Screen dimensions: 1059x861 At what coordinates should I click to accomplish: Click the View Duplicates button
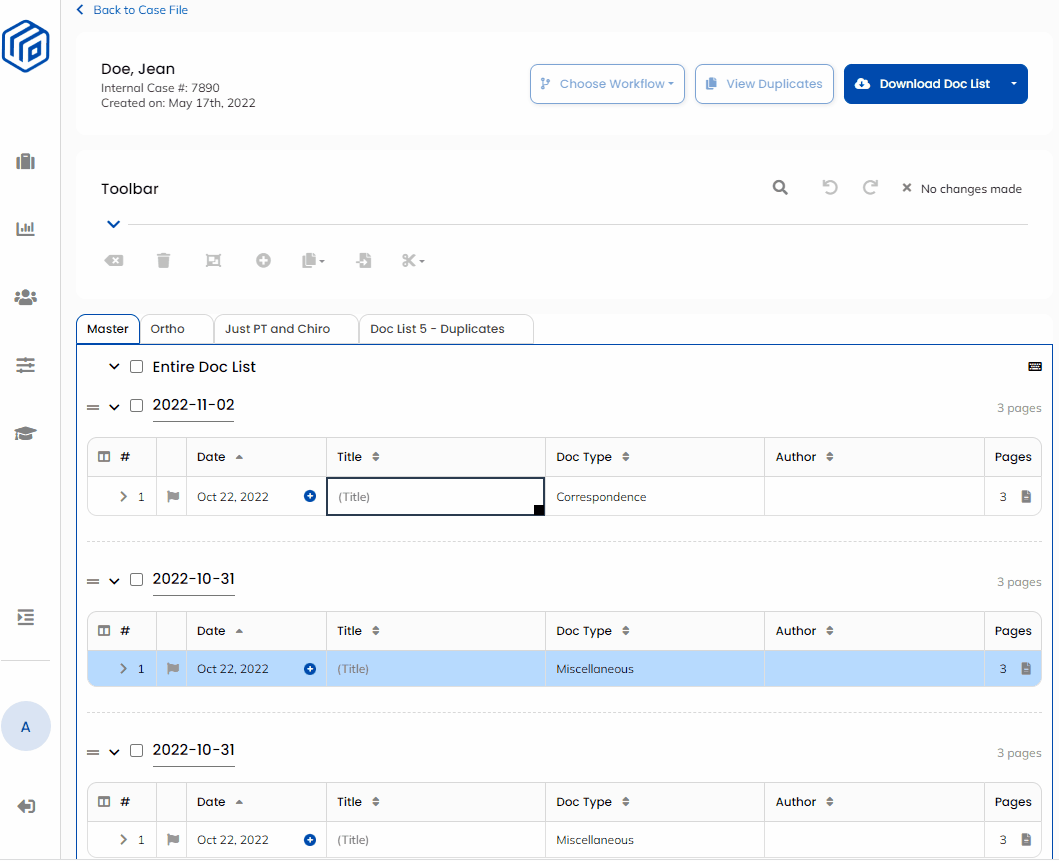click(x=764, y=84)
